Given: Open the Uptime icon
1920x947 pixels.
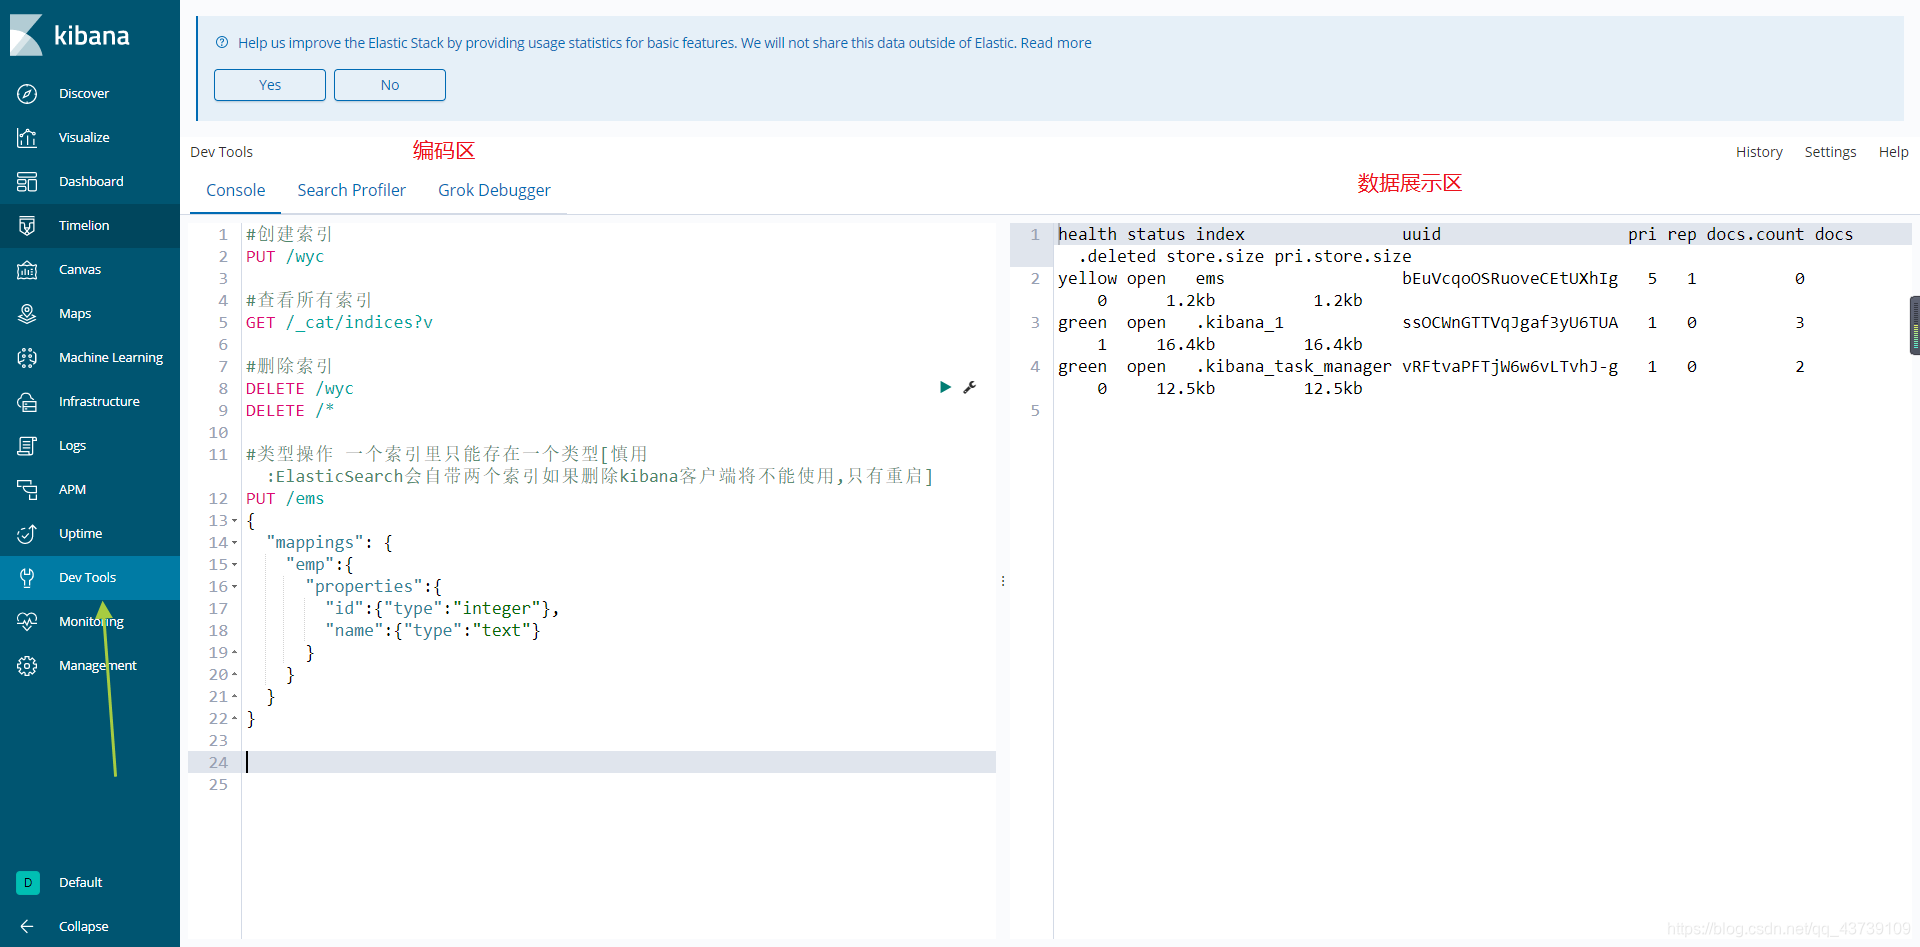Looking at the screenshot, I should pyautogui.click(x=27, y=533).
